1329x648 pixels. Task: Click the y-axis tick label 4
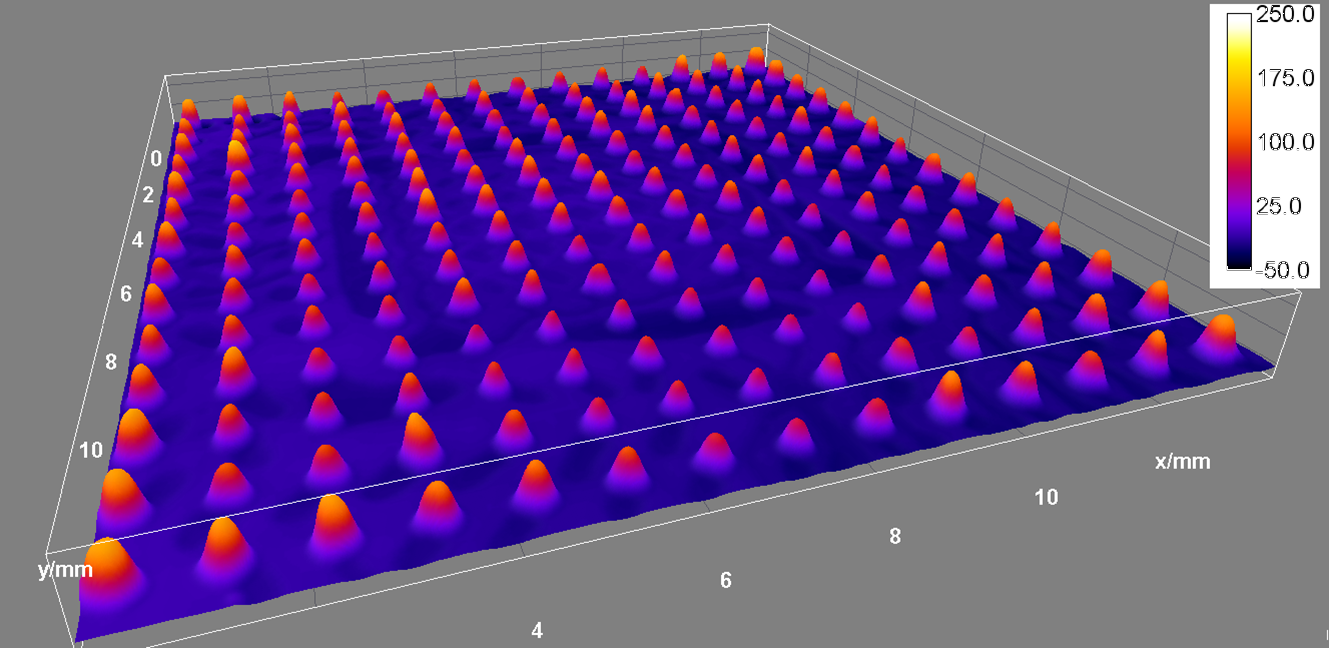(x=137, y=240)
